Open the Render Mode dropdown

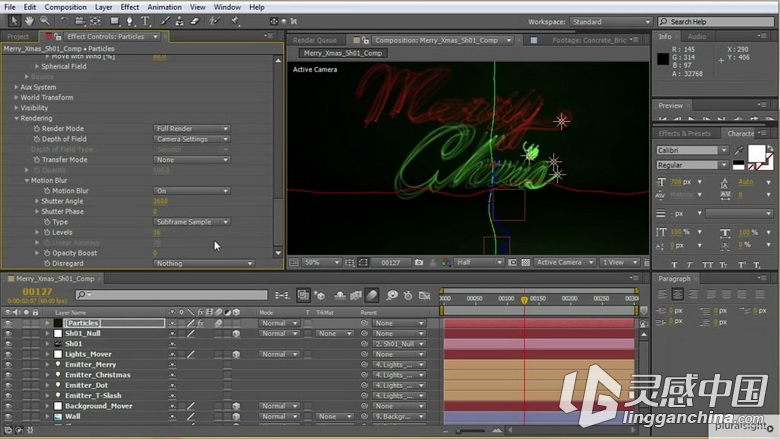[x=192, y=129]
